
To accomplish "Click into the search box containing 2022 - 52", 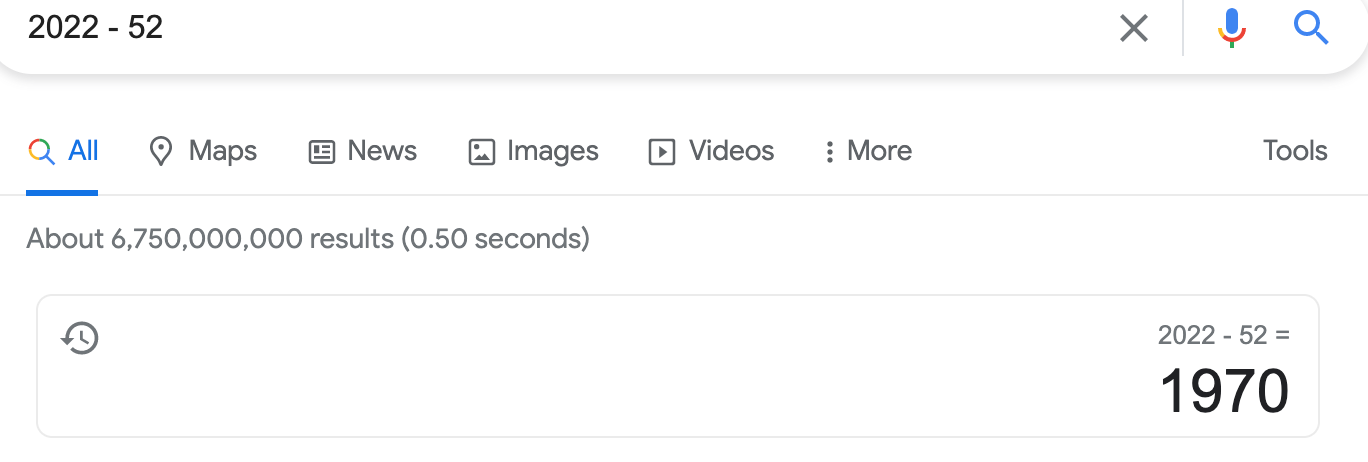I will point(560,28).
